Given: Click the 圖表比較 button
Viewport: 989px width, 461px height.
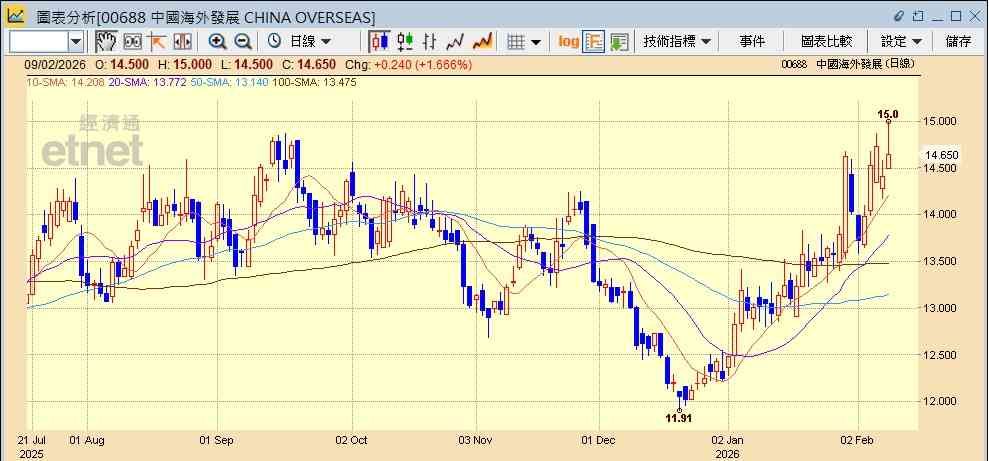Looking at the screenshot, I should pos(826,42).
